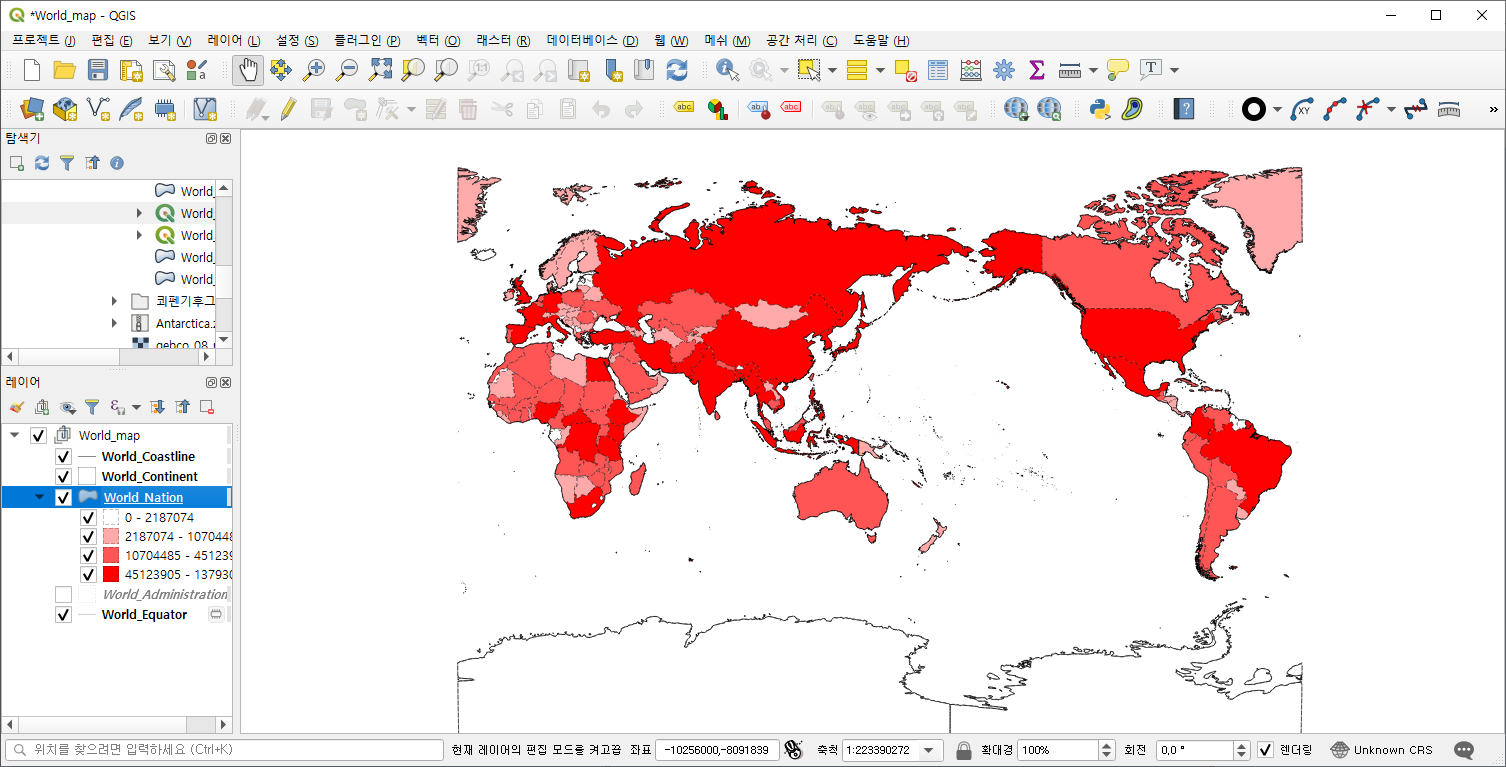Open the 프로젝트 menu
The image size is (1506, 767).
click(43, 41)
